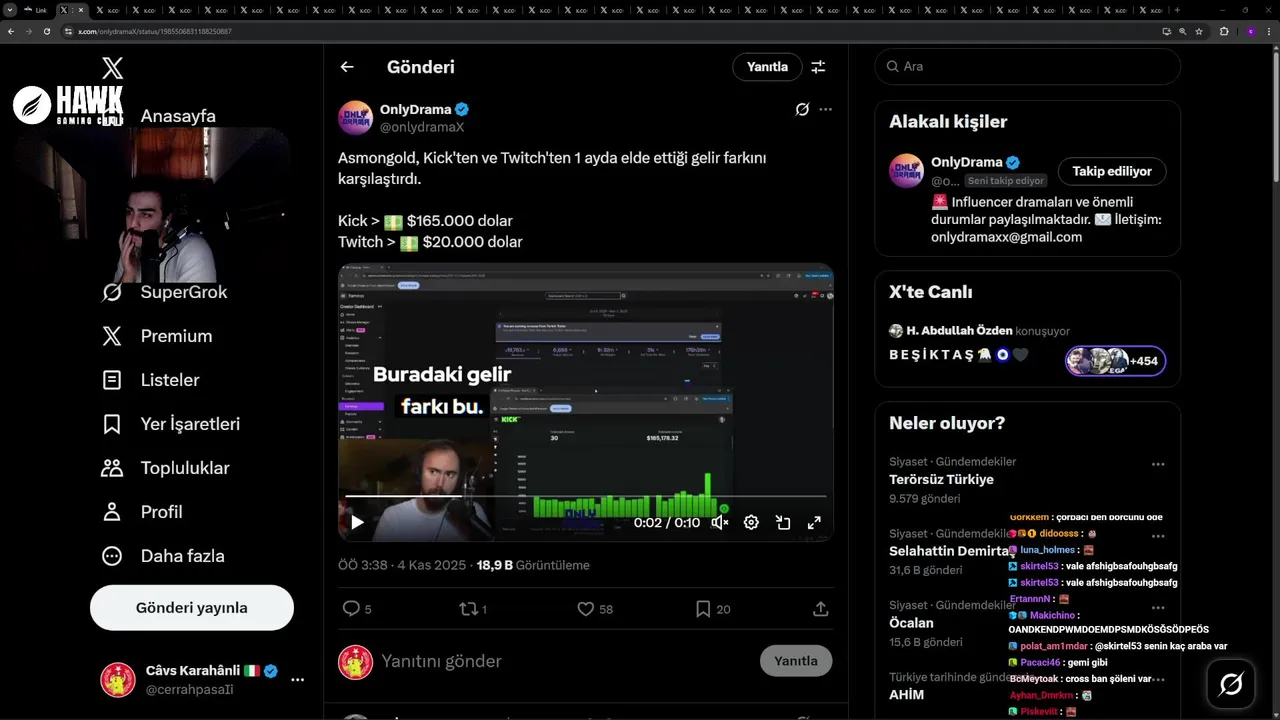Image resolution: width=1280 pixels, height=720 pixels.
Task: Expand the Daha fazla menu
Action: 163,556
